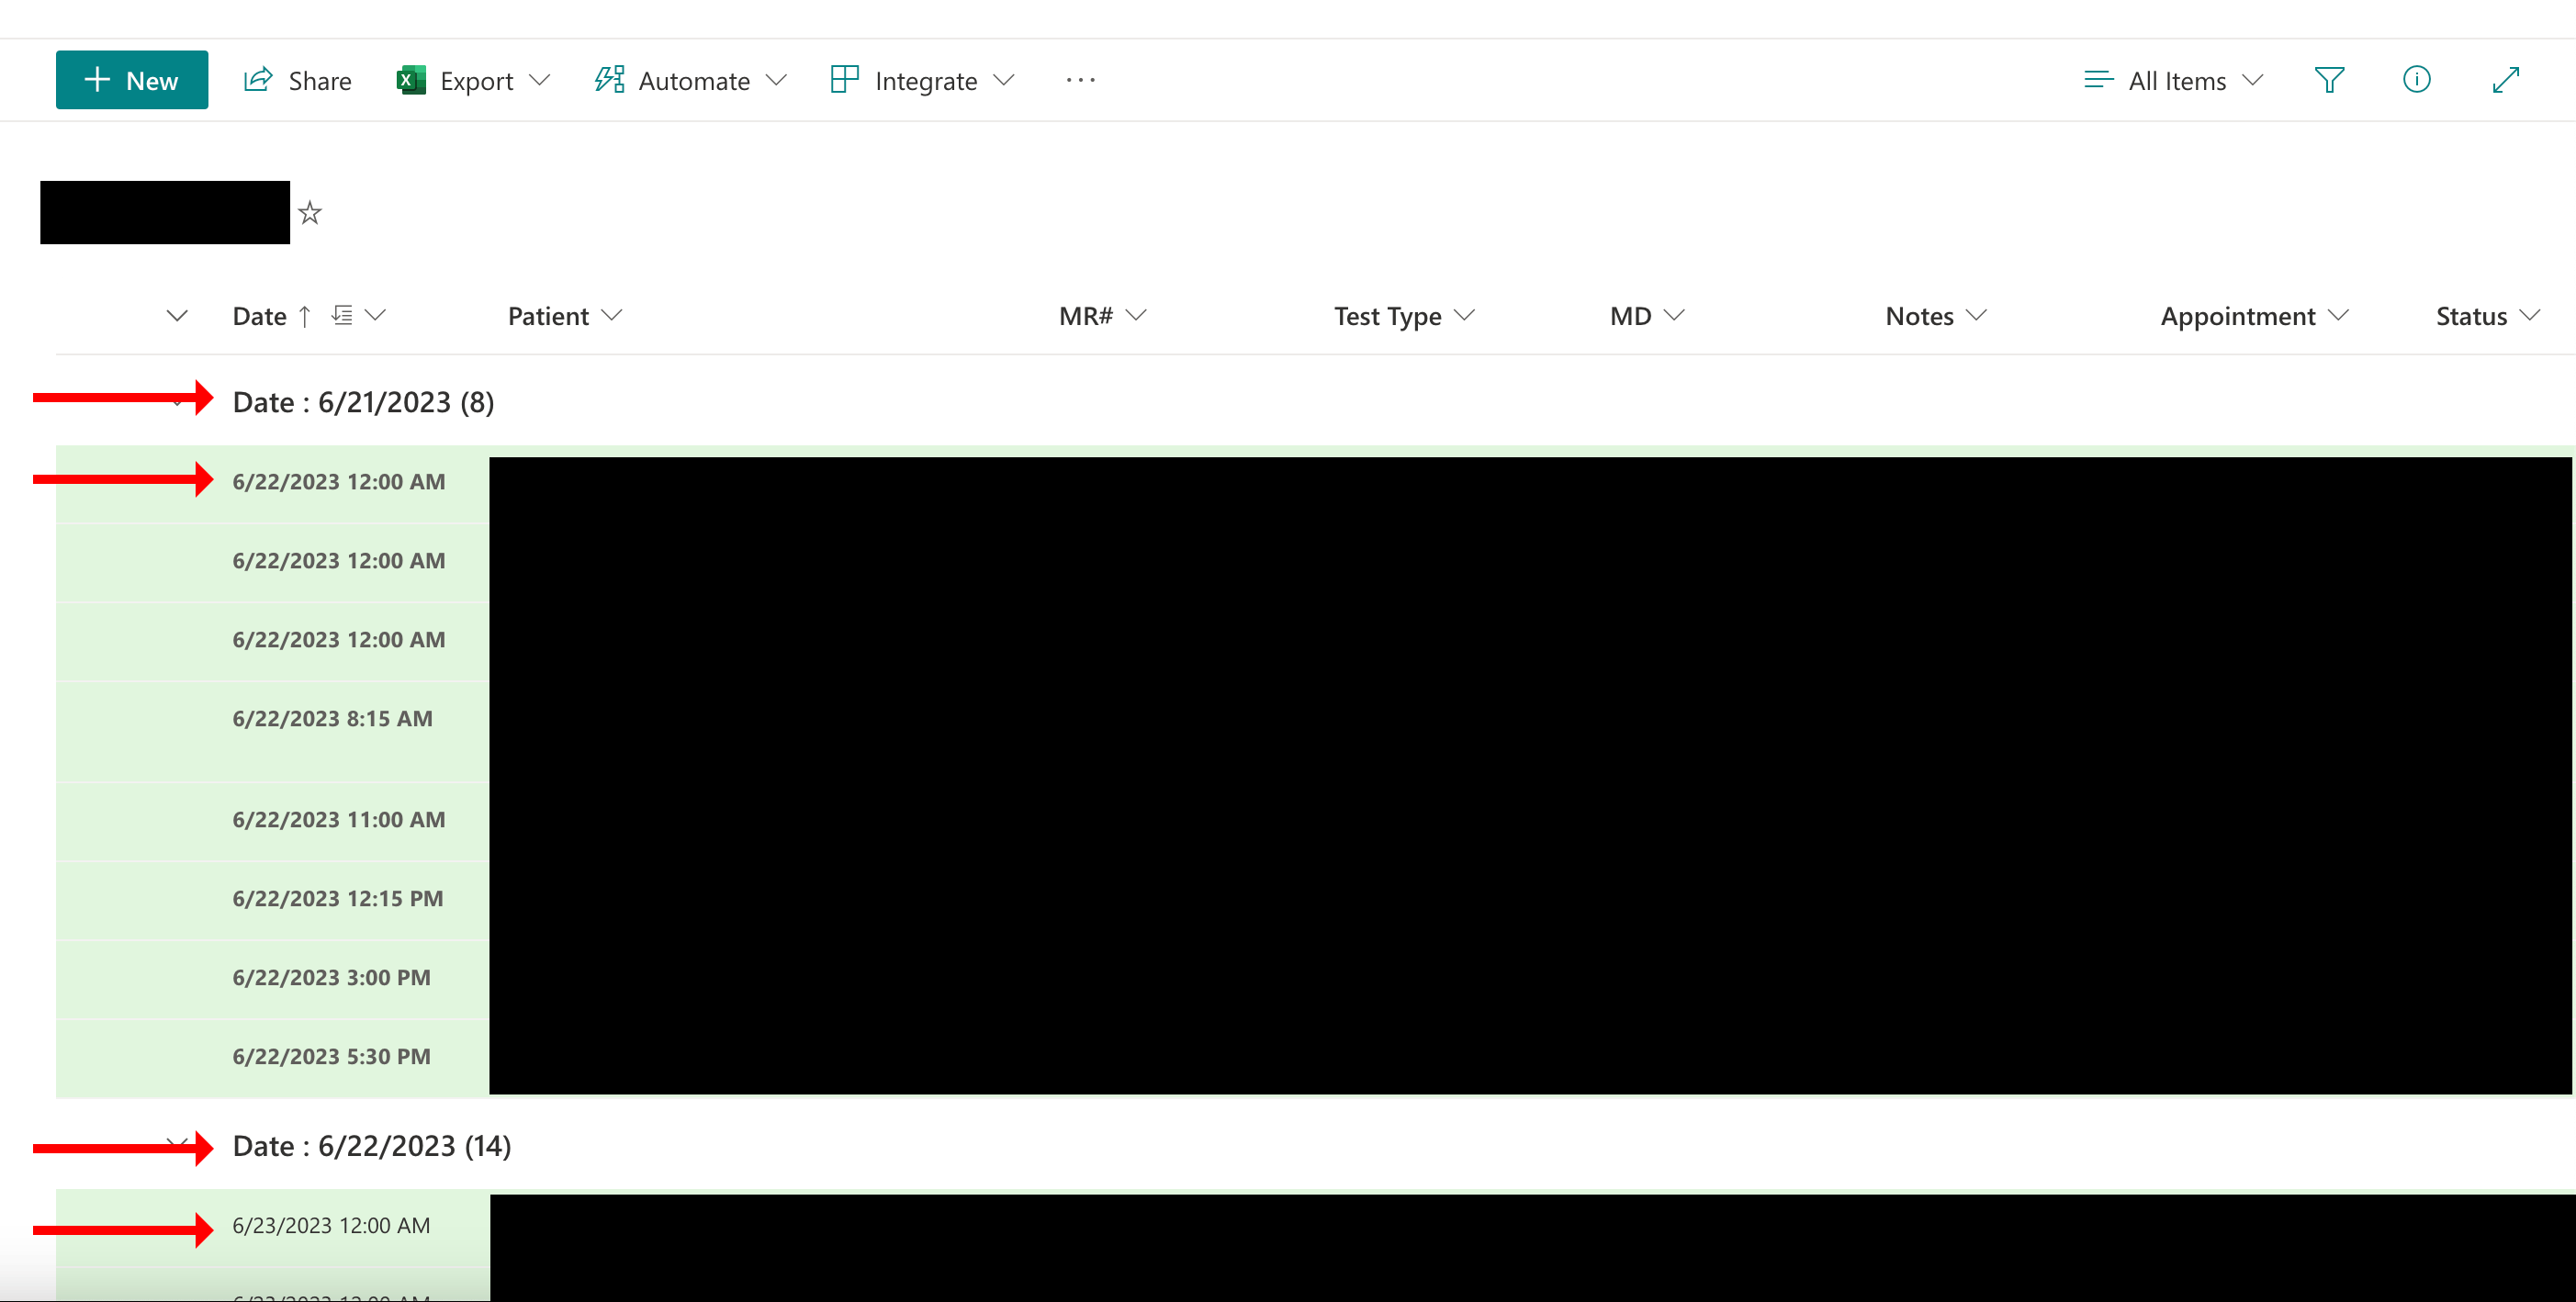This screenshot has height=1302, width=2576.
Task: Open the Integrate menu
Action: pos(922,80)
